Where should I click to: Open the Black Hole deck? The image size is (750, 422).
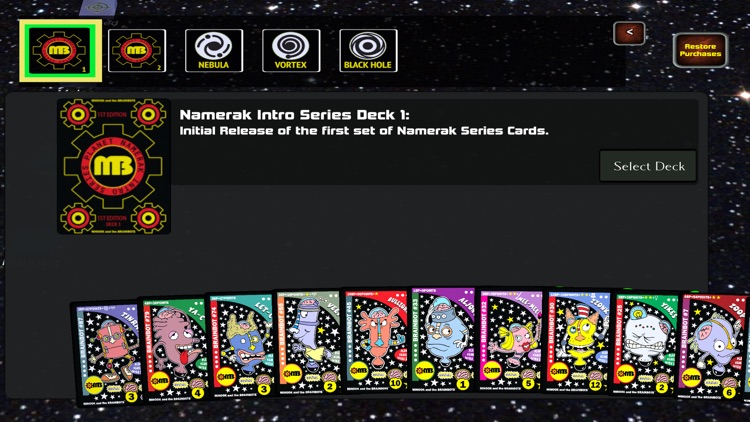coord(368,51)
